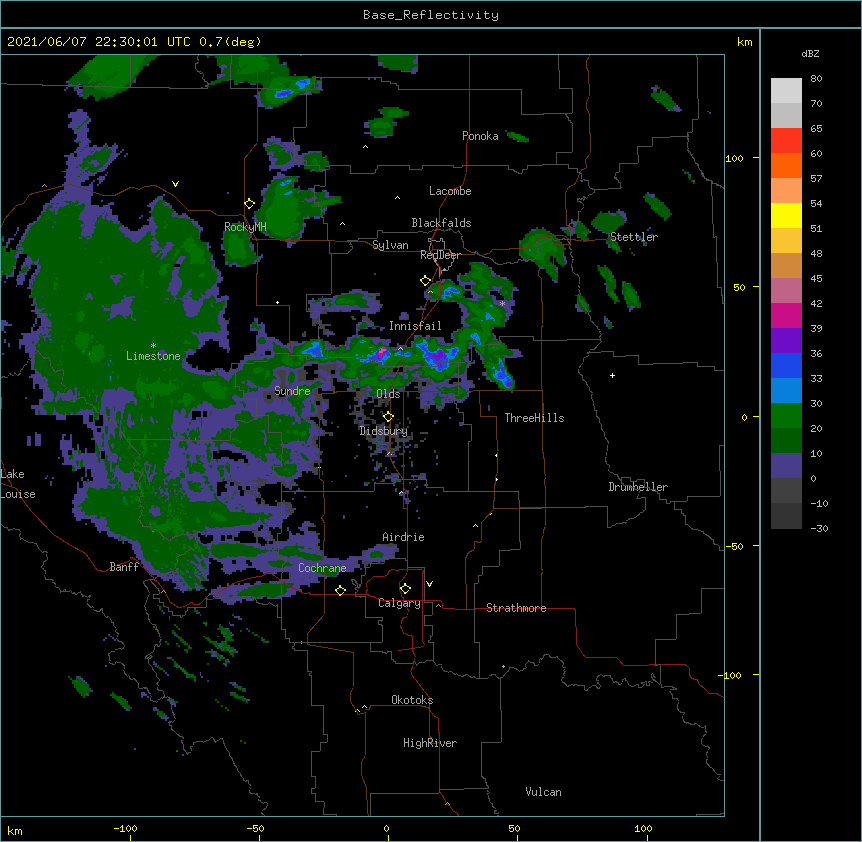
Task: Click the magenta storm core west of Innisfail's road
Action: coord(380,354)
